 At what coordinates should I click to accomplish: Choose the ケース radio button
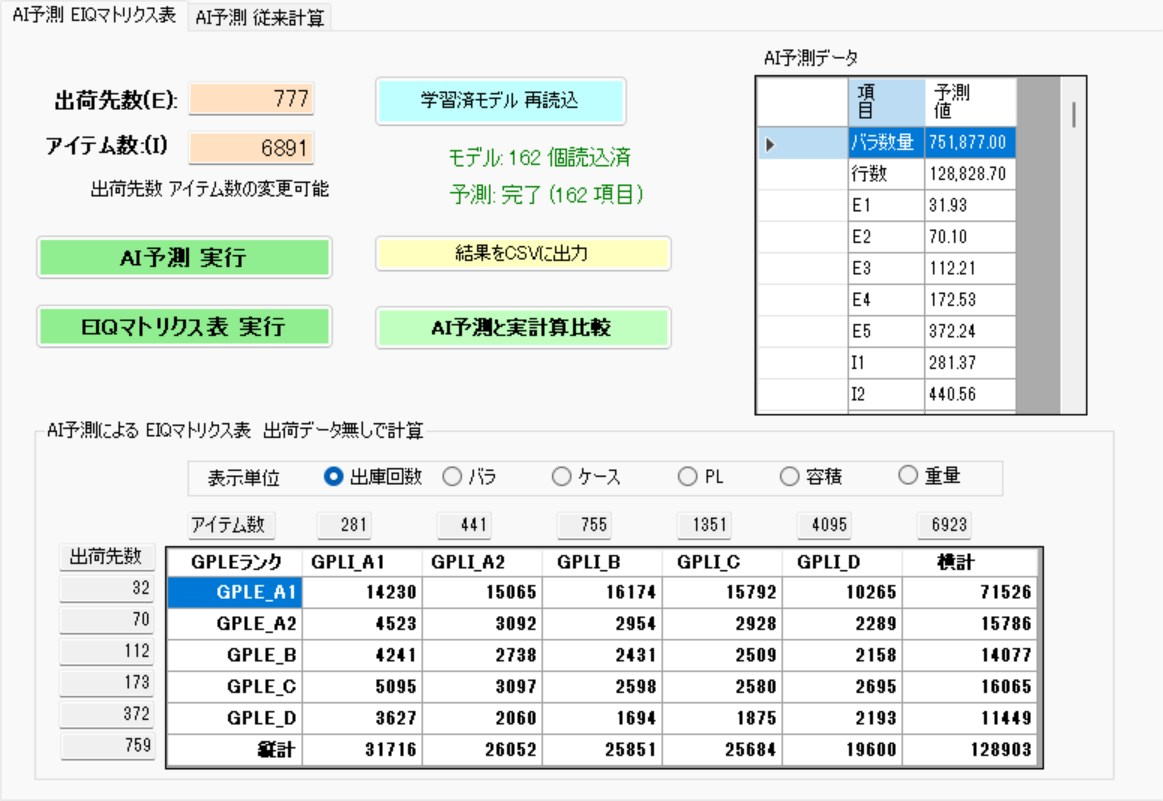[586, 477]
